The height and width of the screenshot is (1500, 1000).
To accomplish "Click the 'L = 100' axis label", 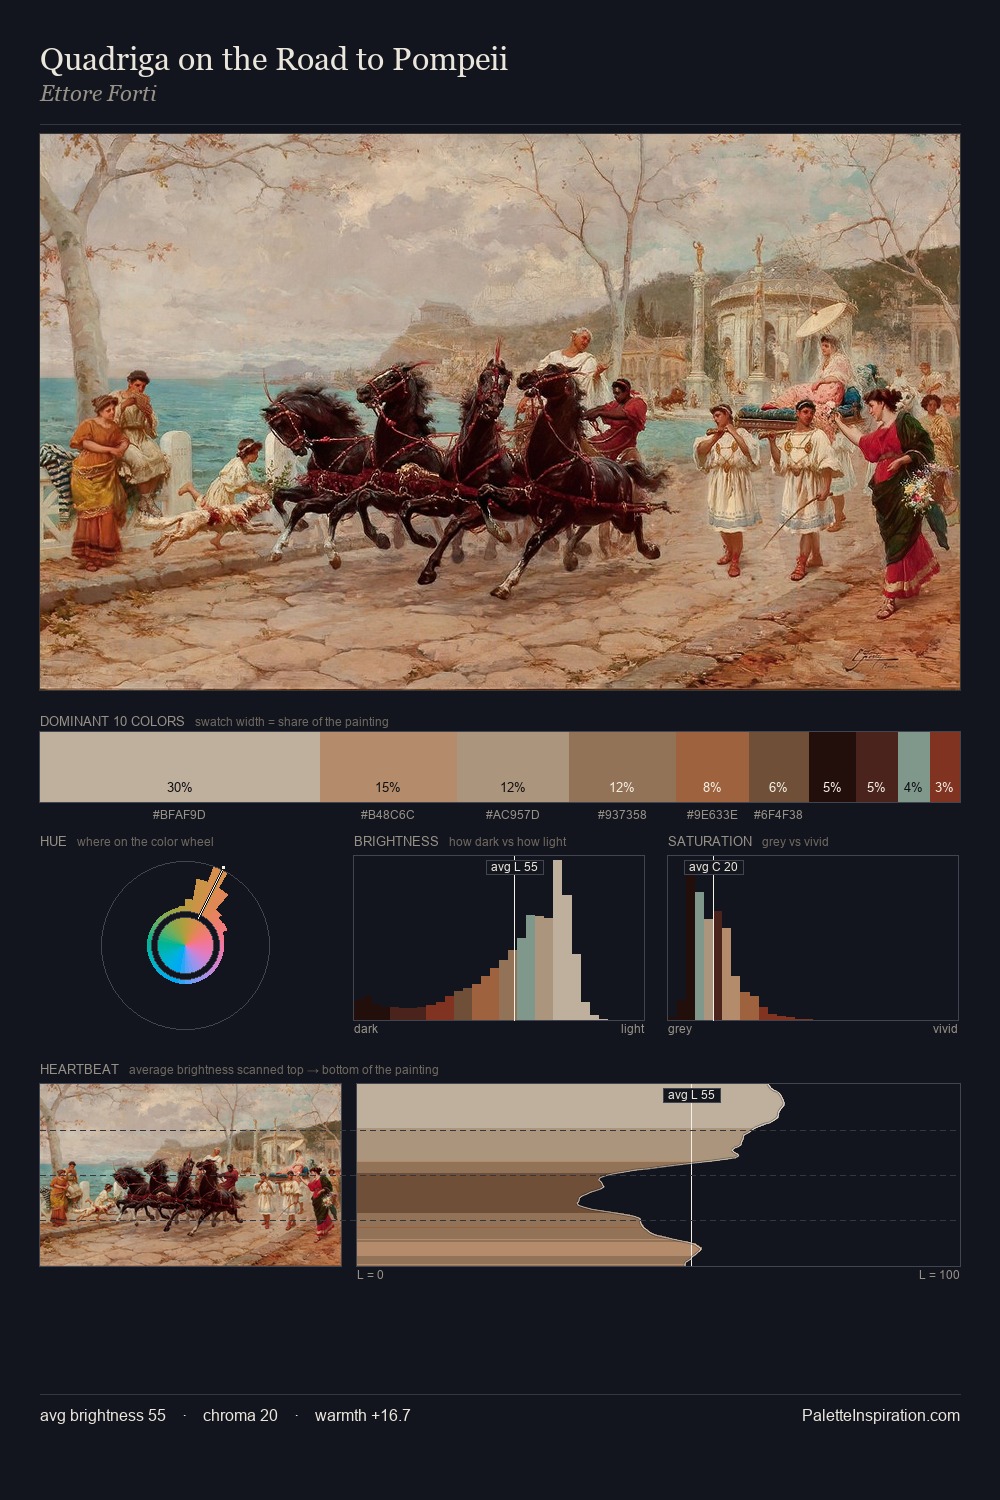I will click(x=939, y=1275).
